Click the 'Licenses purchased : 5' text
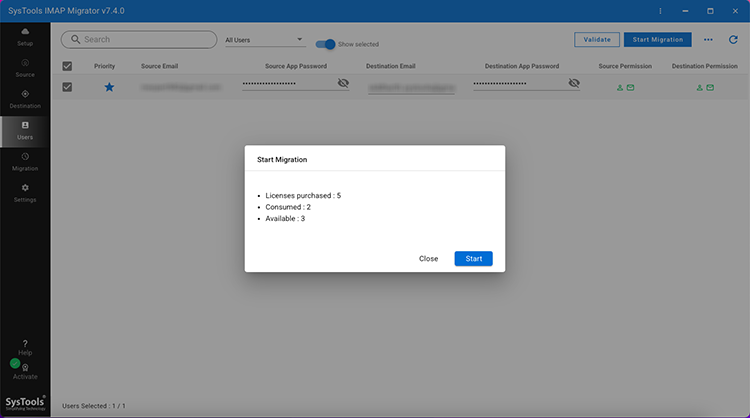The height and width of the screenshot is (418, 750). point(303,196)
